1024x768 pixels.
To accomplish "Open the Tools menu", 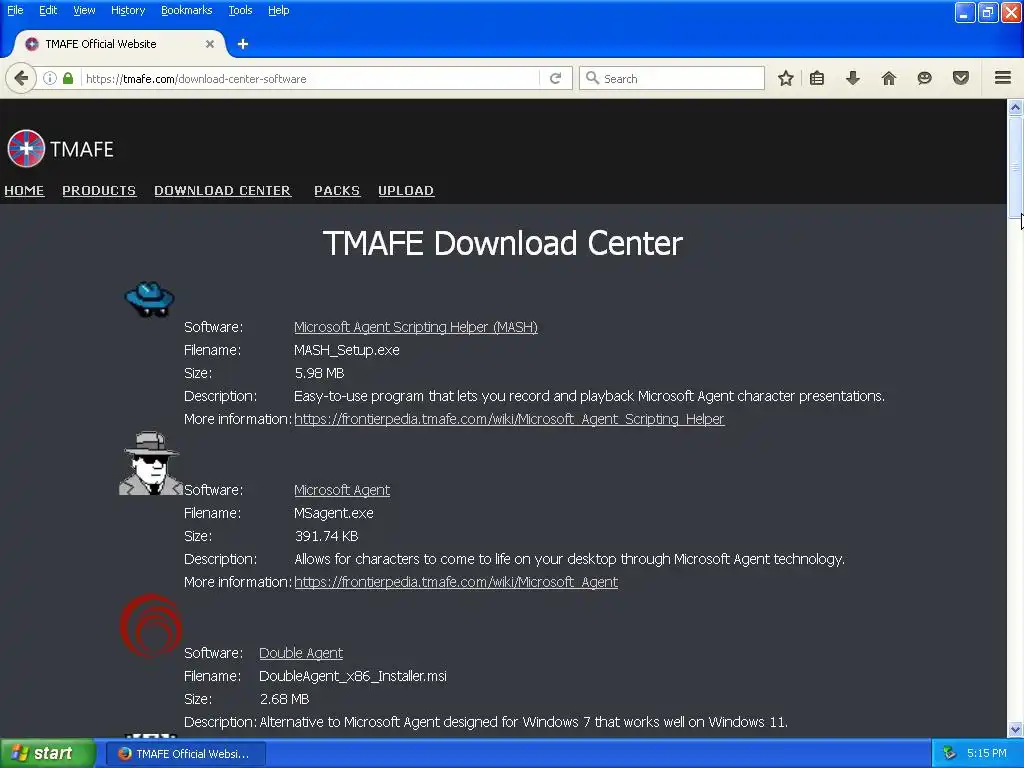I will [x=240, y=10].
